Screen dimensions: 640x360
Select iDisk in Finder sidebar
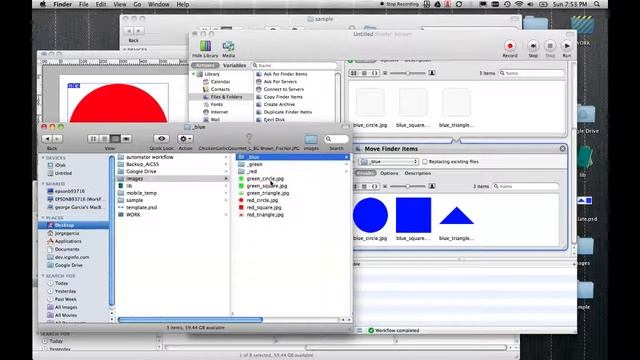[x=60, y=165]
